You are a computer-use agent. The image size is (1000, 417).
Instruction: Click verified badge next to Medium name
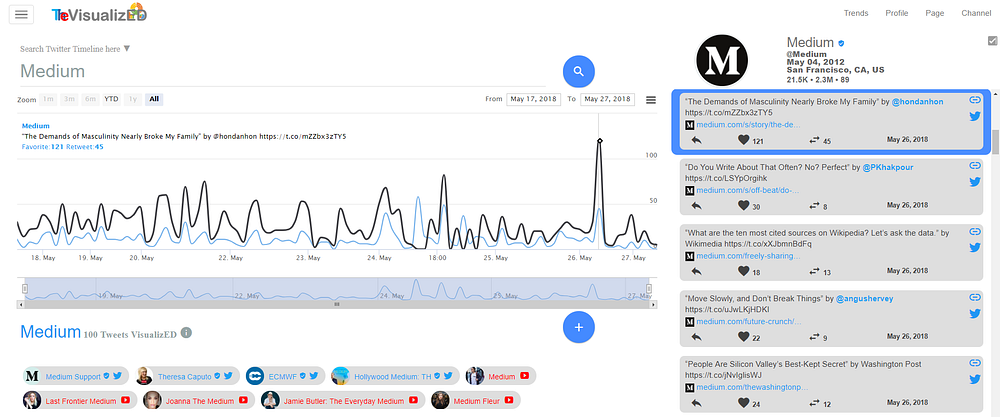841,43
